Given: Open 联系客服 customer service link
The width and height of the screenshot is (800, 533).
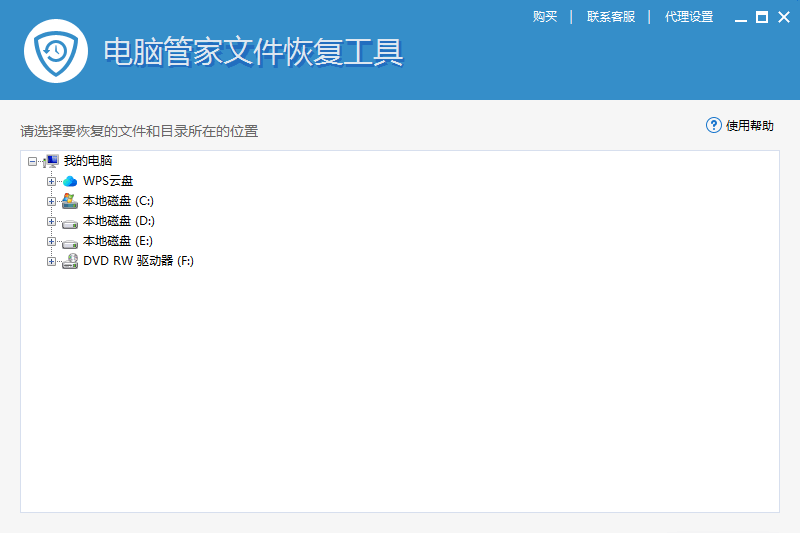Looking at the screenshot, I should point(611,17).
